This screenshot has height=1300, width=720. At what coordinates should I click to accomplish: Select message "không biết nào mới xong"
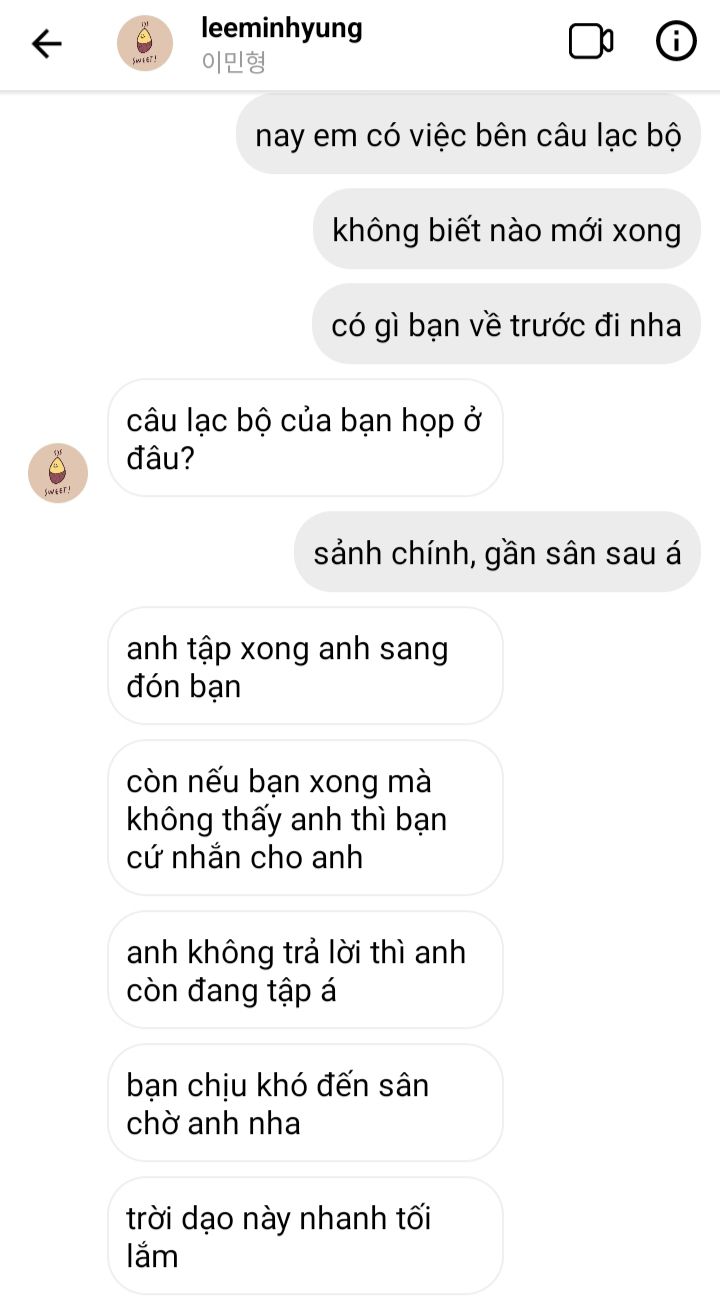pos(506,230)
